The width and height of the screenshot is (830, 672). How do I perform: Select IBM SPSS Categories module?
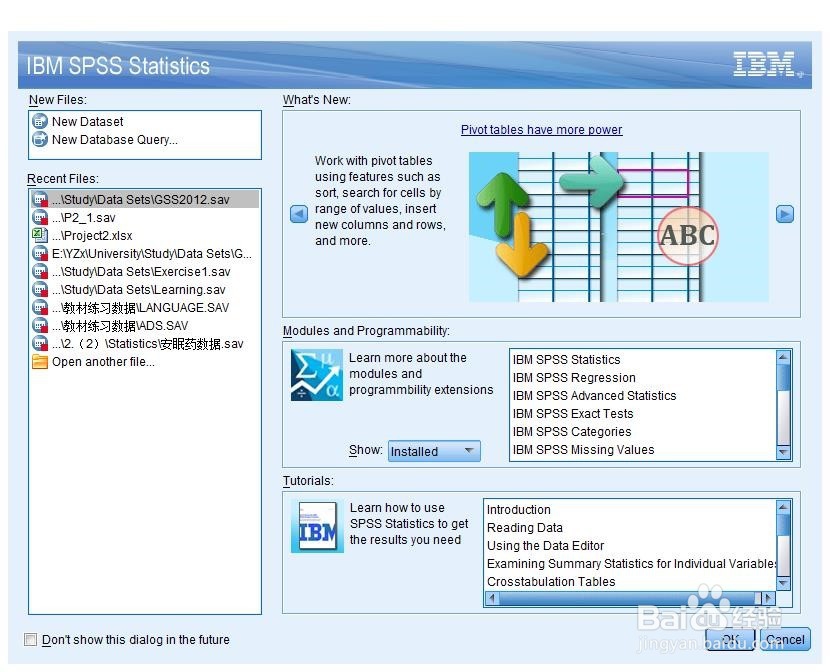[644, 432]
